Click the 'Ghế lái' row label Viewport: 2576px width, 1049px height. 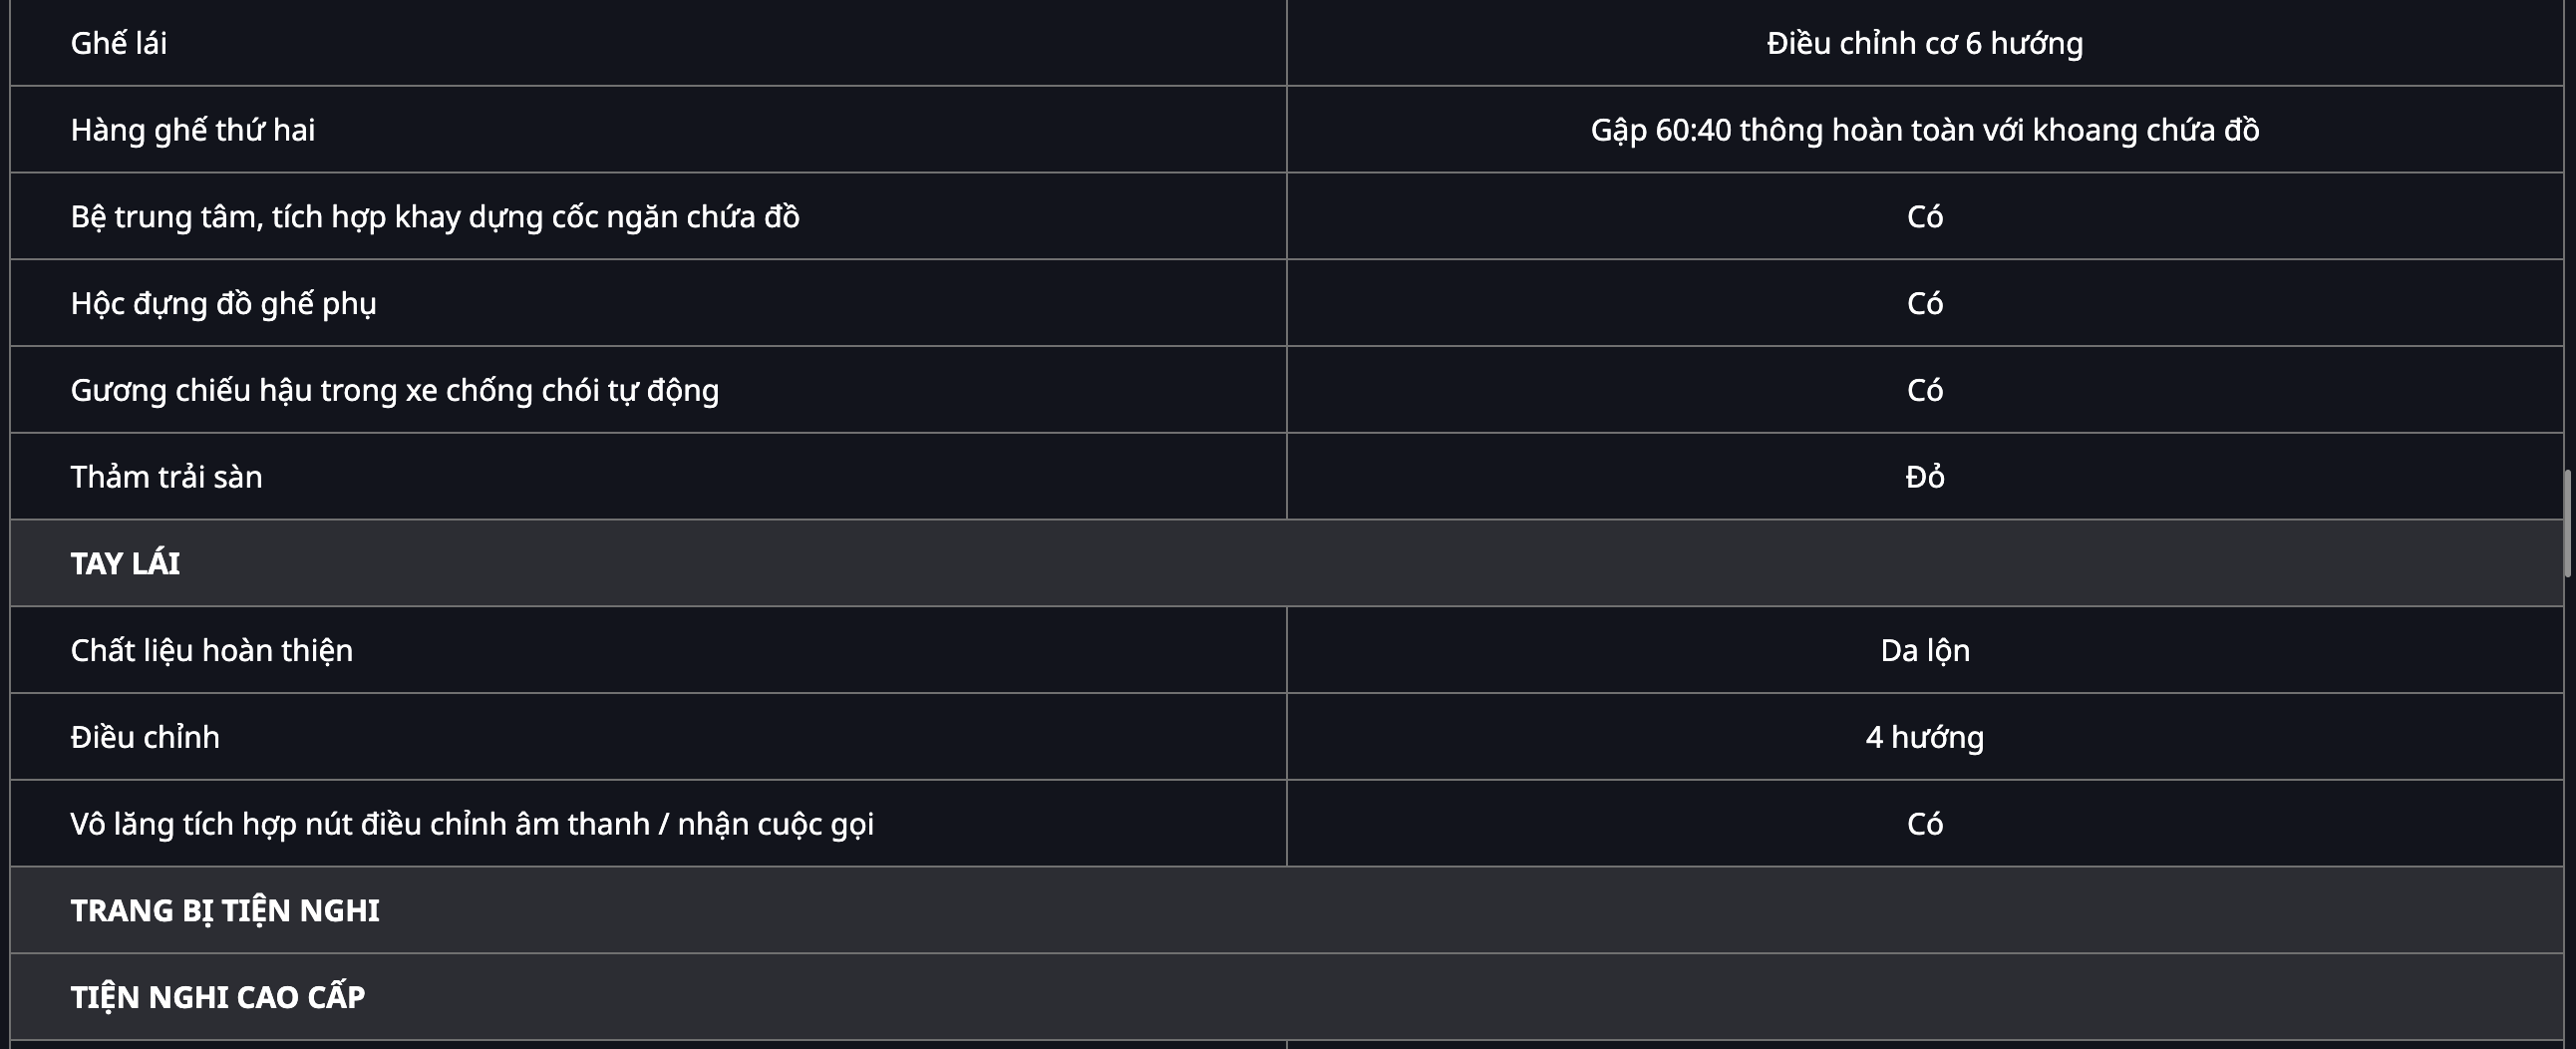(x=119, y=43)
